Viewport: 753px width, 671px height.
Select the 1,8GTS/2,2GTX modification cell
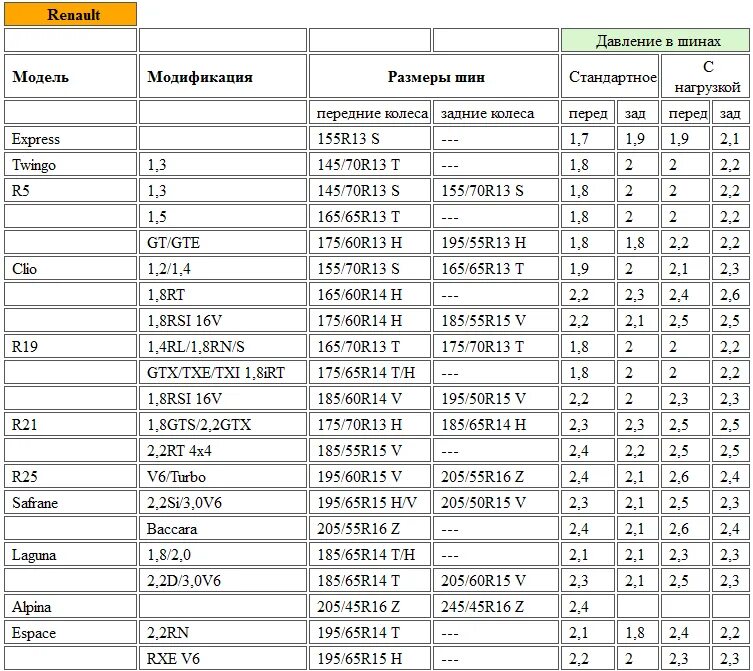[x=223, y=424]
